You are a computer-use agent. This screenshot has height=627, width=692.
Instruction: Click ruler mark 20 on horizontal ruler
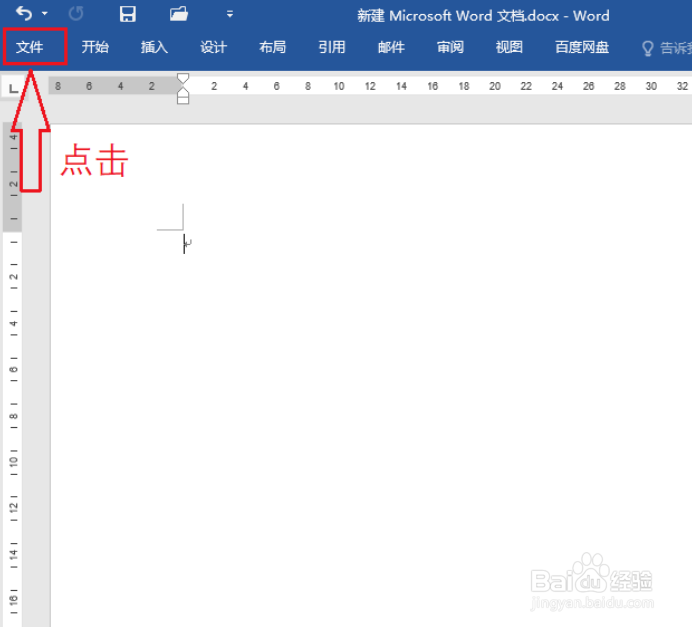coord(495,86)
